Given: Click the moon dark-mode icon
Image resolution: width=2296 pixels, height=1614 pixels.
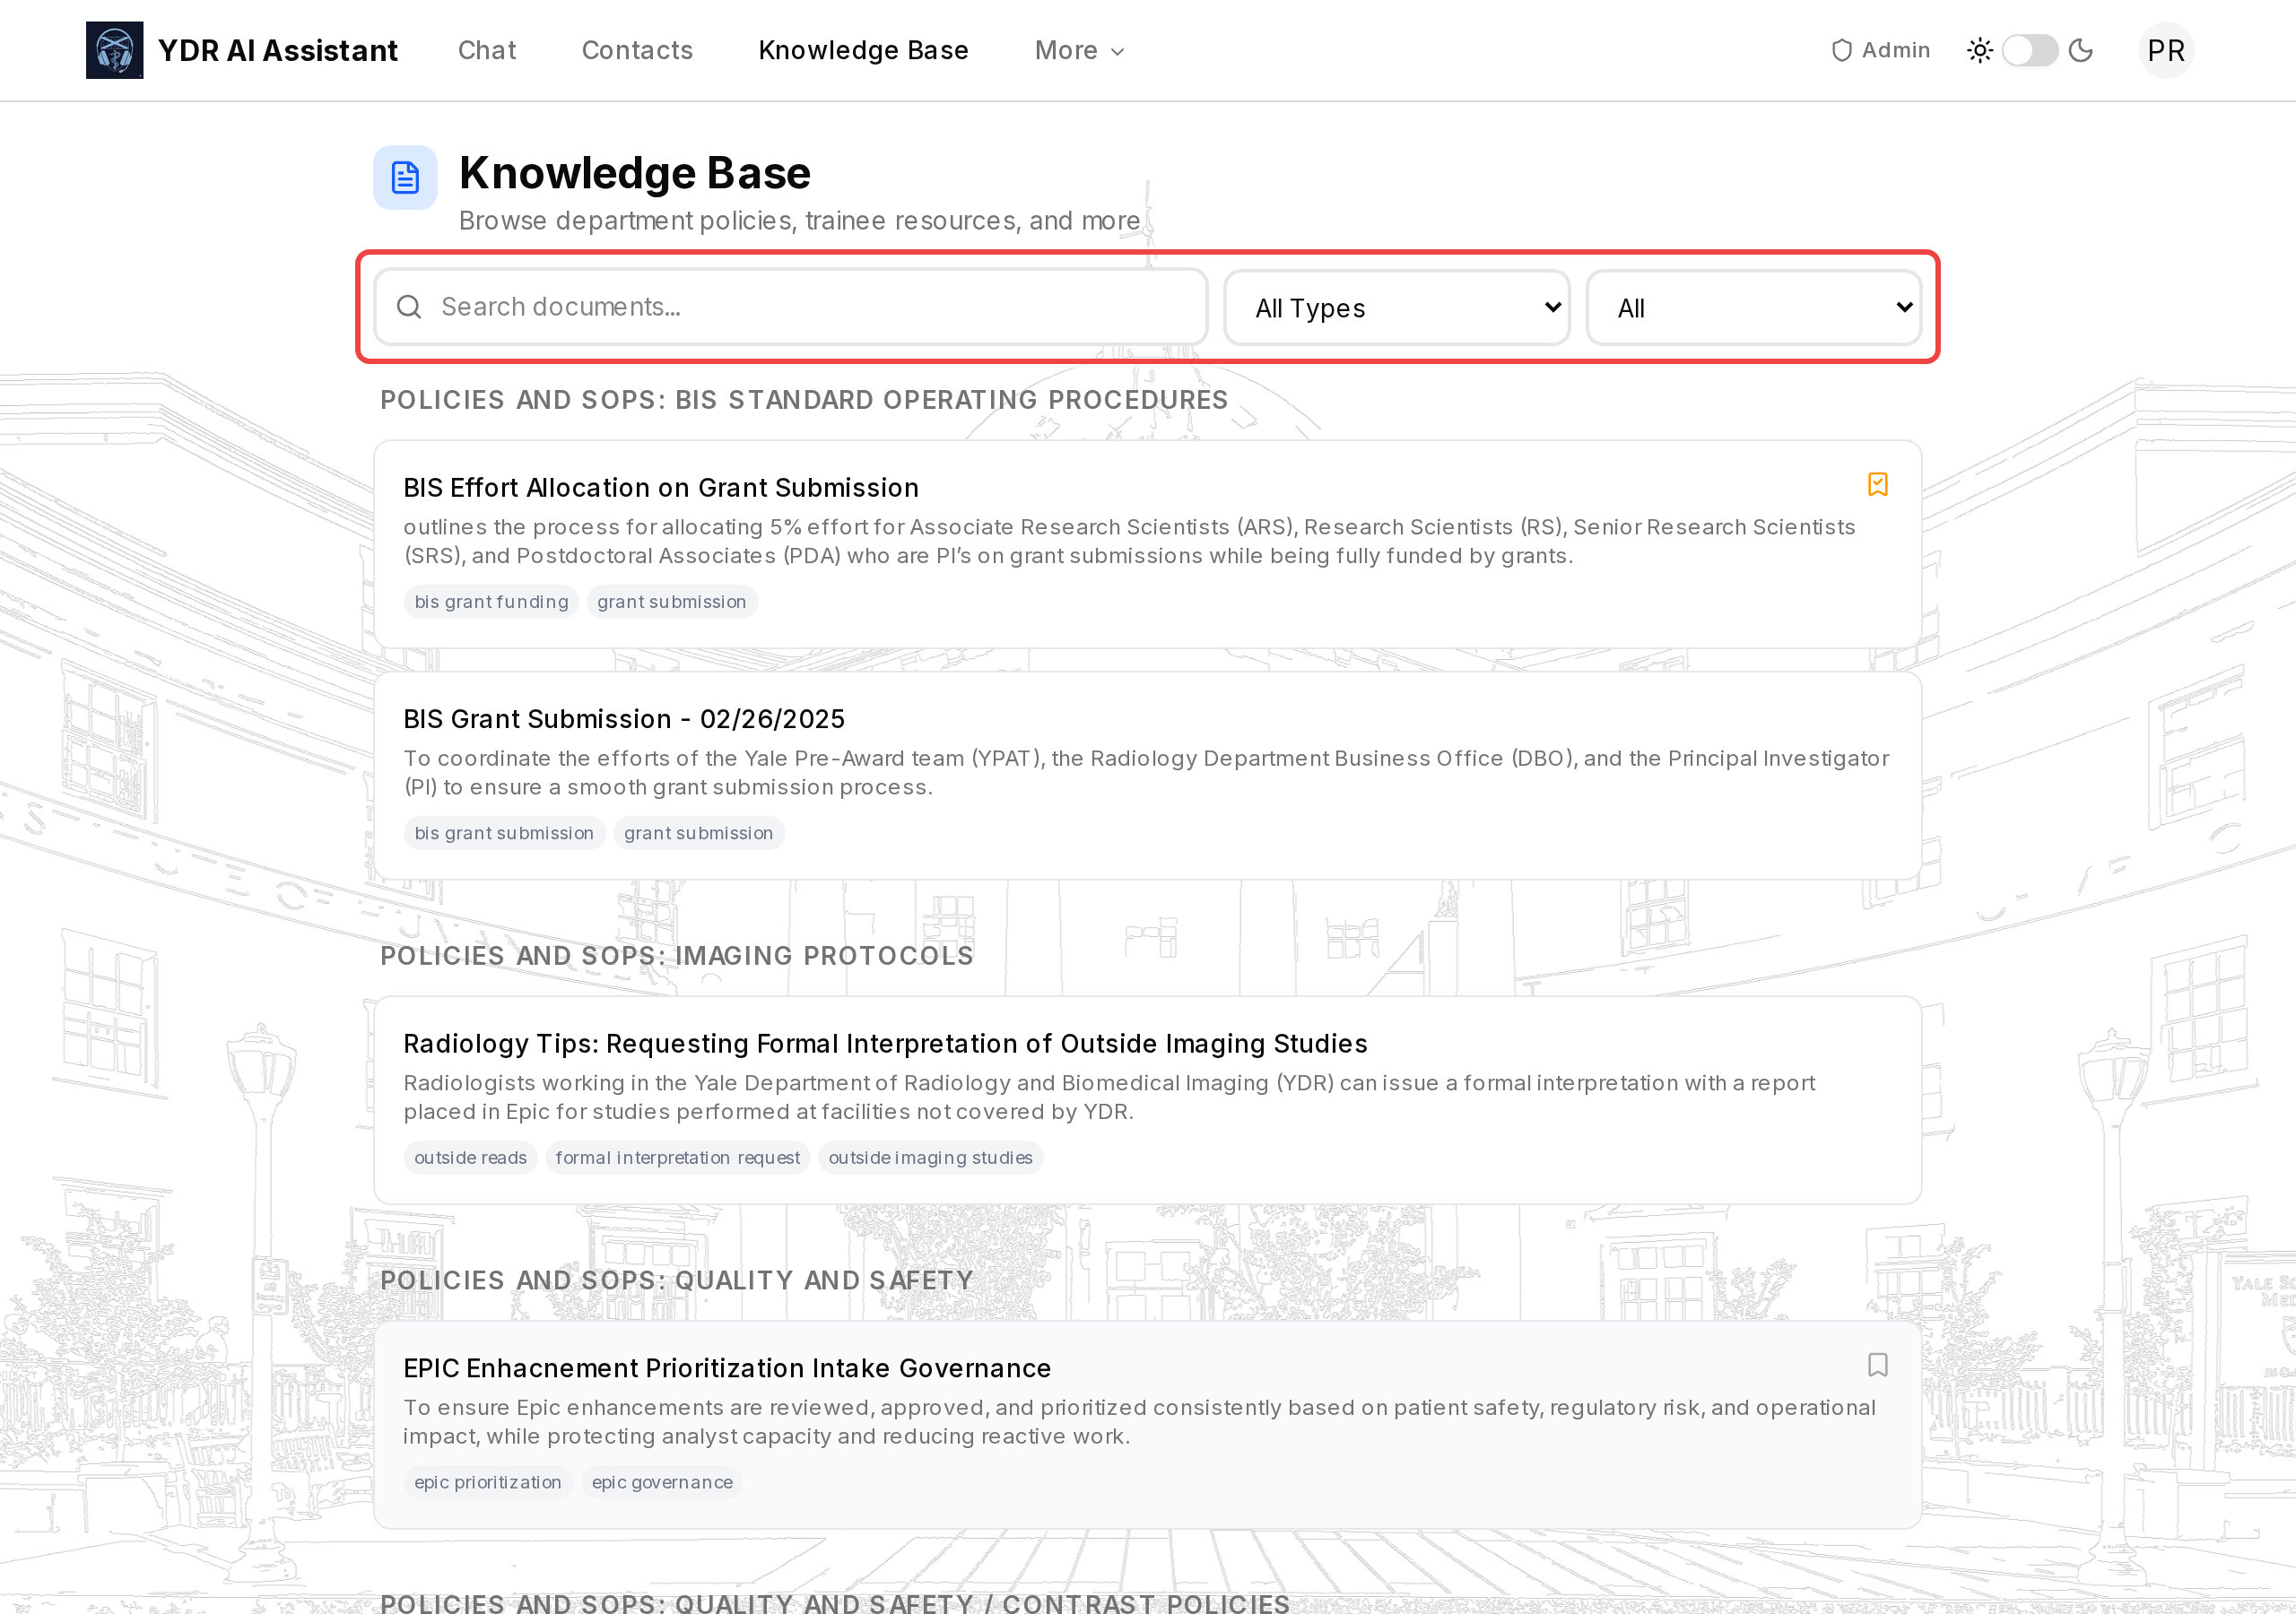Looking at the screenshot, I should click(x=2080, y=50).
